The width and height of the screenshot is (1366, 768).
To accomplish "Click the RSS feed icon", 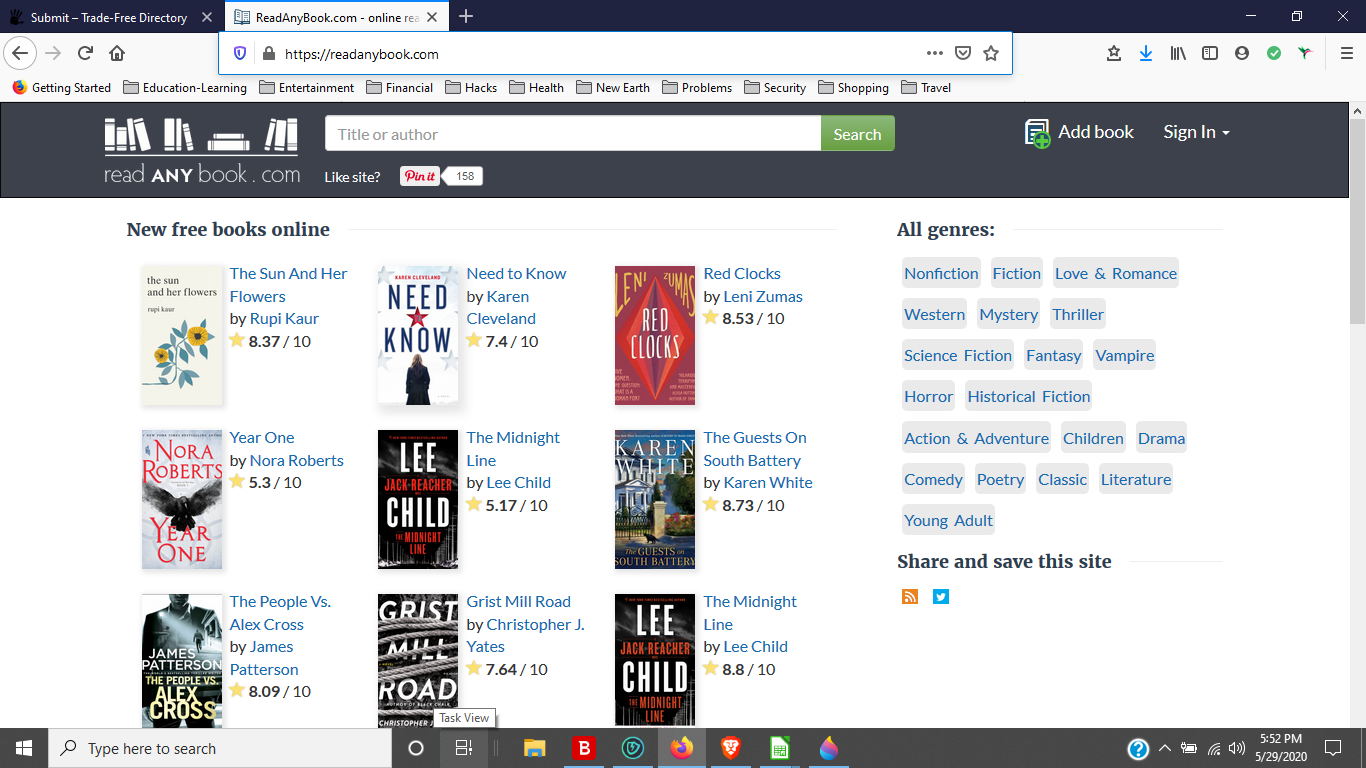I will tap(910, 597).
